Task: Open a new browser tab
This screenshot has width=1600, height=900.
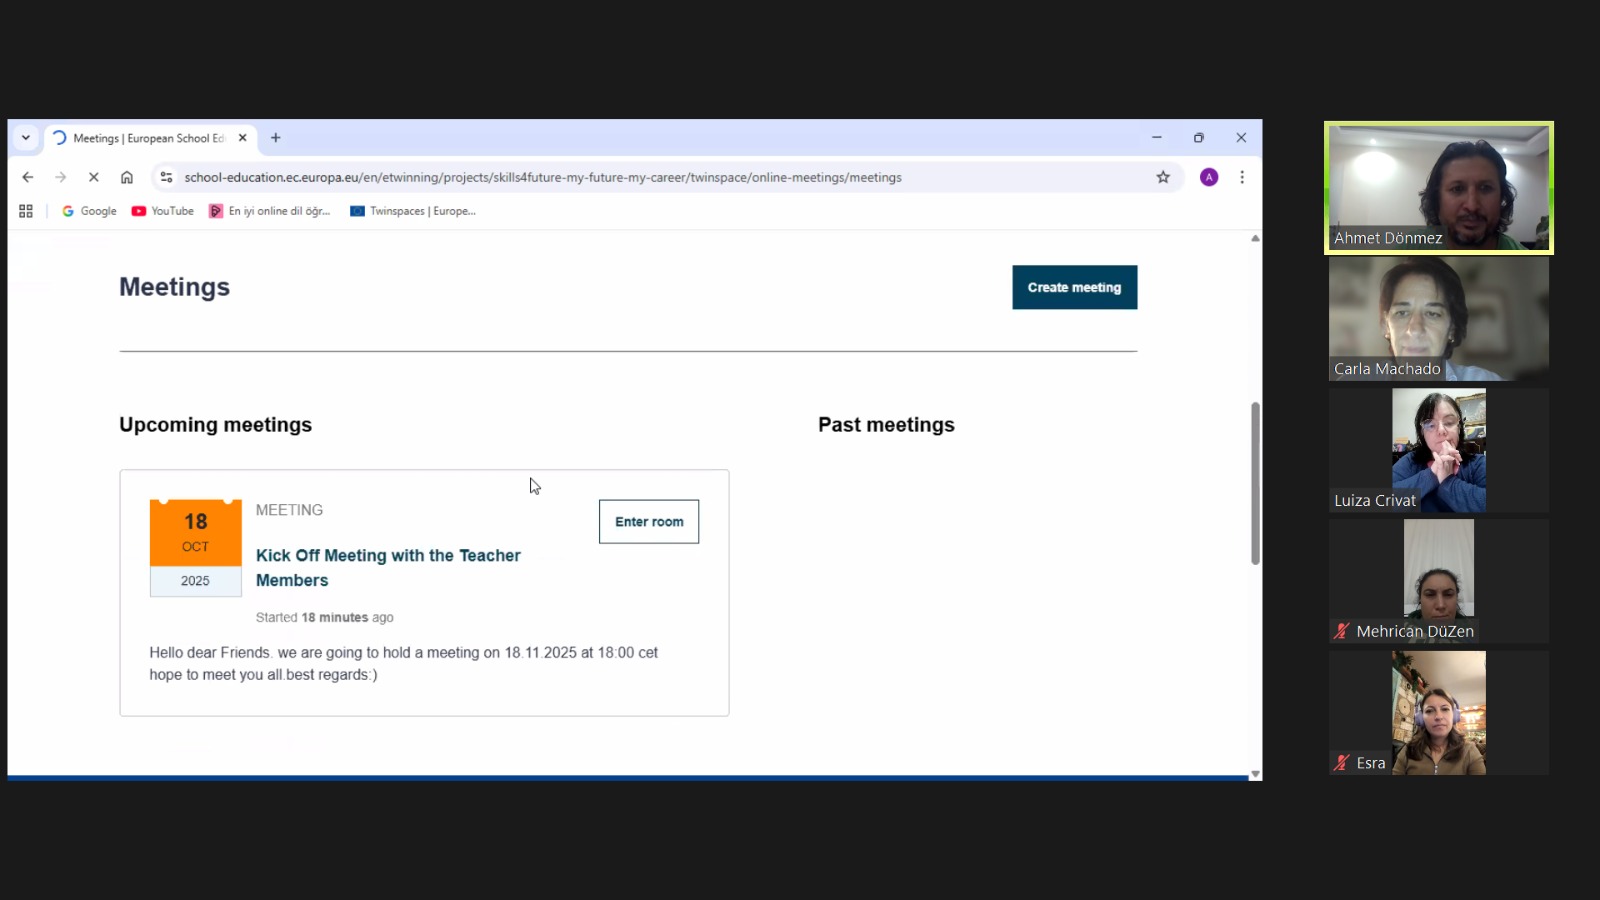Action: (276, 138)
